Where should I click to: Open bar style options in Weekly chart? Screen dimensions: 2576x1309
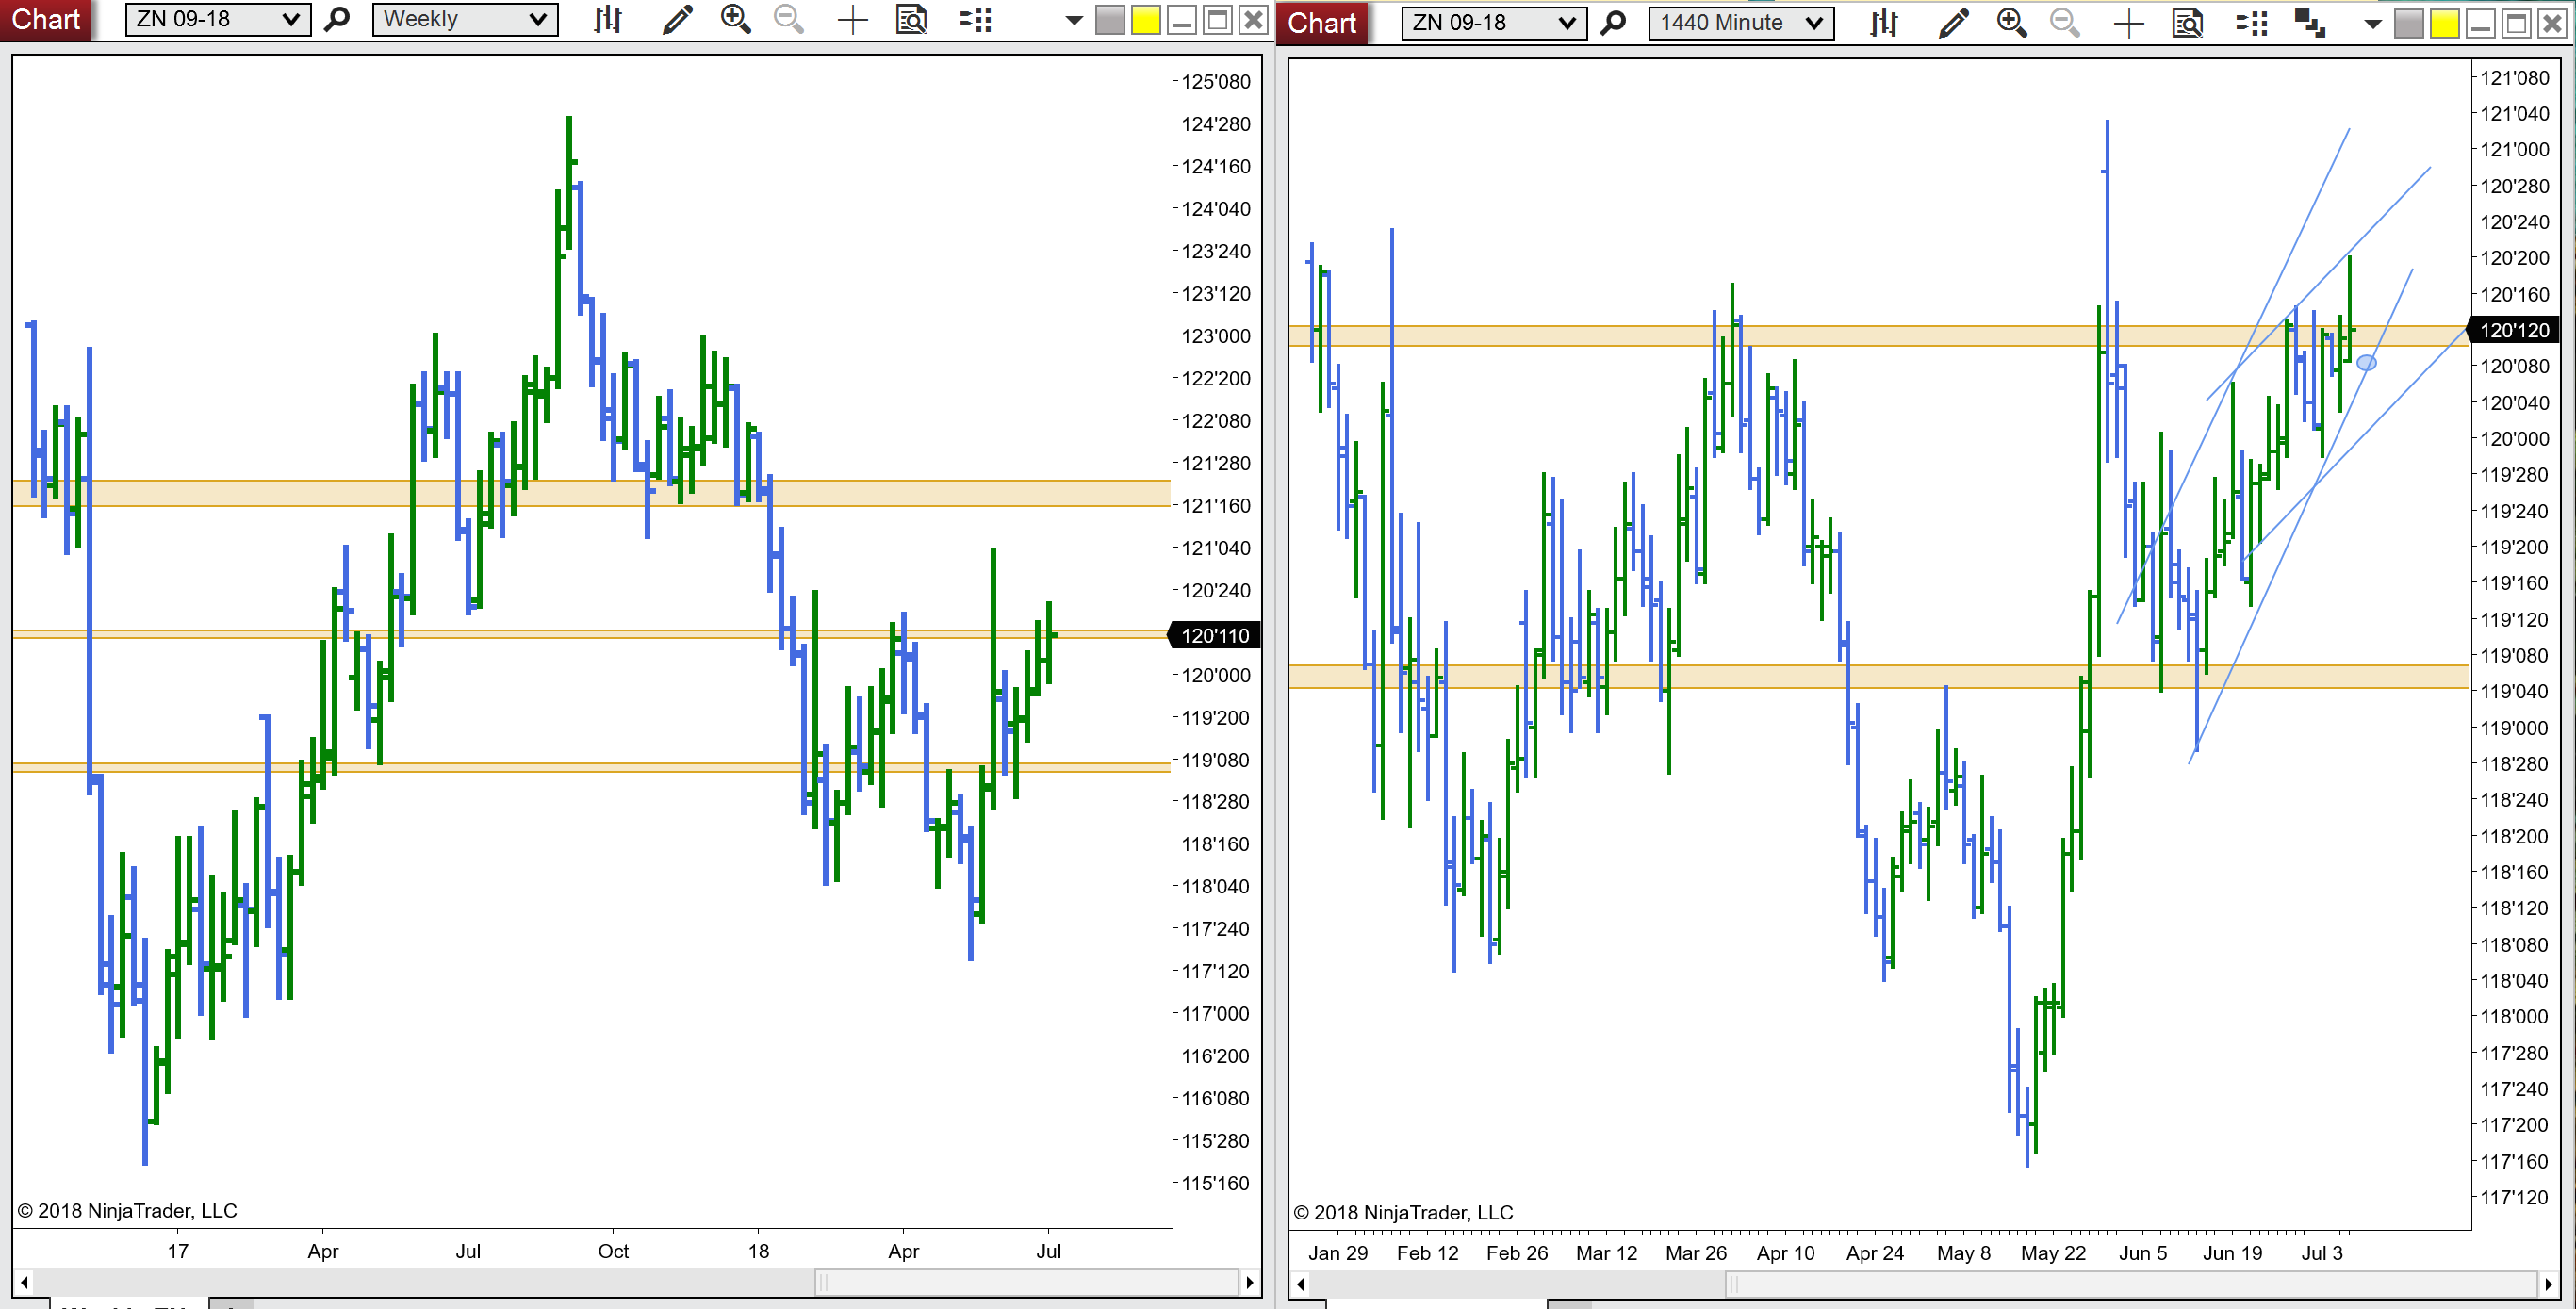click(x=607, y=19)
